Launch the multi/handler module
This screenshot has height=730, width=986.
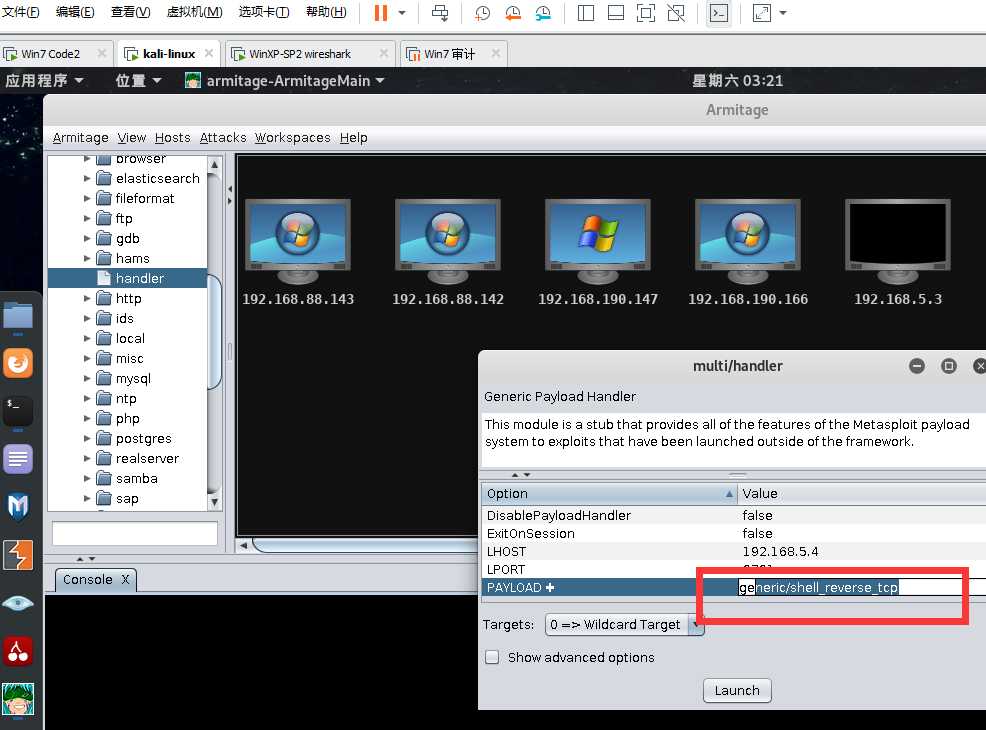pyautogui.click(x=737, y=690)
